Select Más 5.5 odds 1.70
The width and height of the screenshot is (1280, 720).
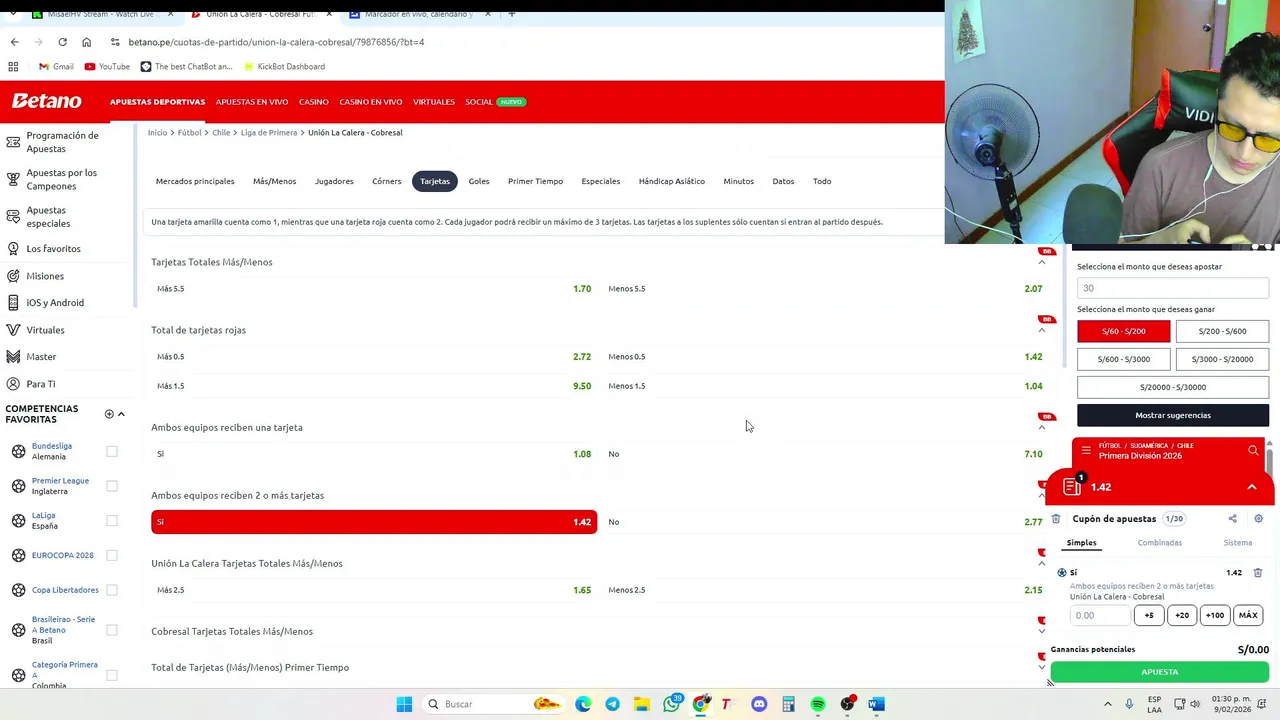click(x=374, y=288)
